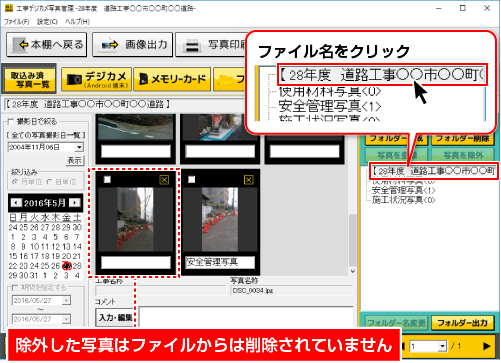
Task: Select 取込み済写真一覧 tab
Action: (x=29, y=79)
